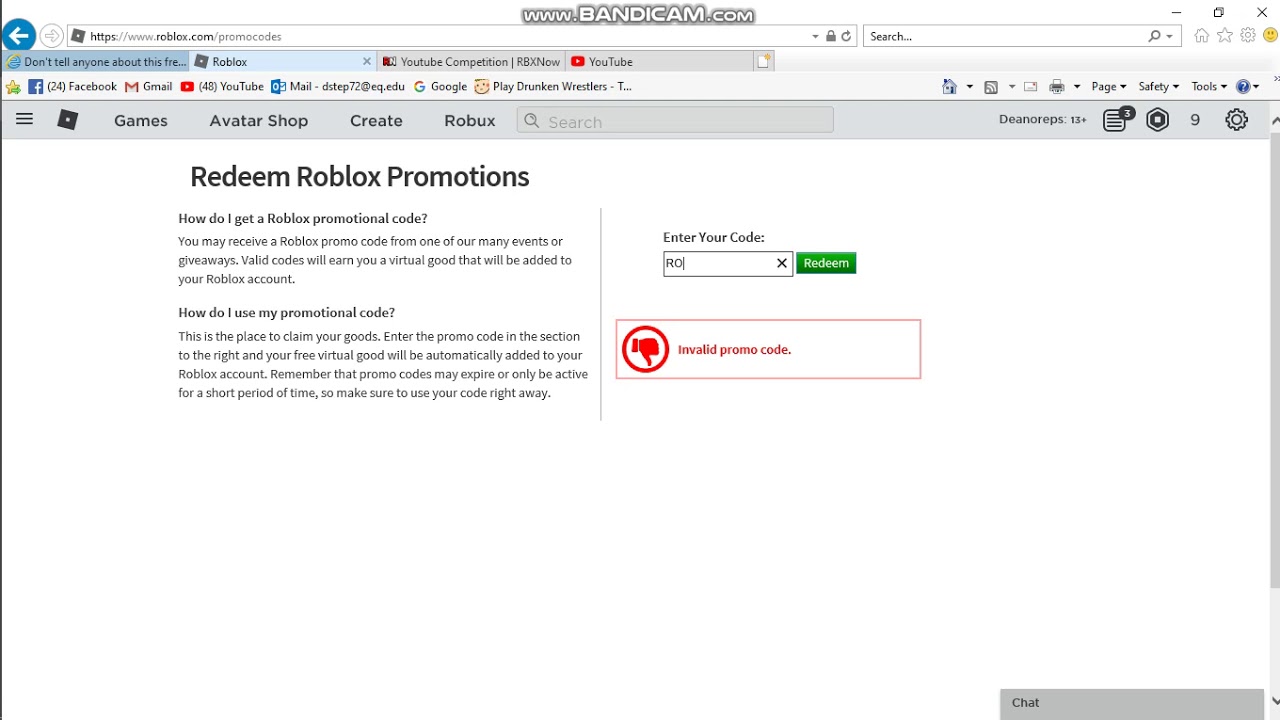Open the (48) YouTube bookmark
This screenshot has width=1280, height=720.
coord(222,87)
